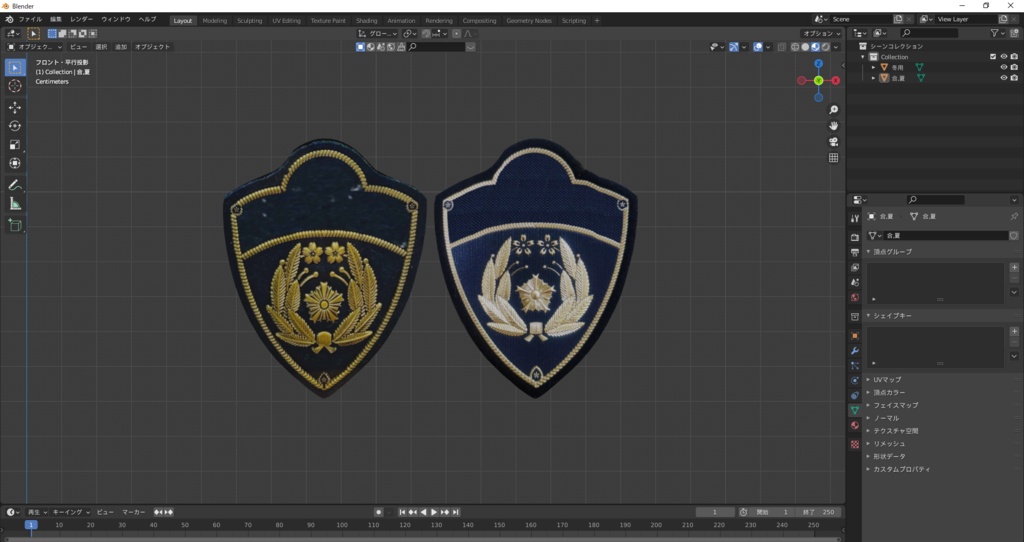Open the Render properties tab icon
The width and height of the screenshot is (1024, 542).
pyautogui.click(x=854, y=237)
